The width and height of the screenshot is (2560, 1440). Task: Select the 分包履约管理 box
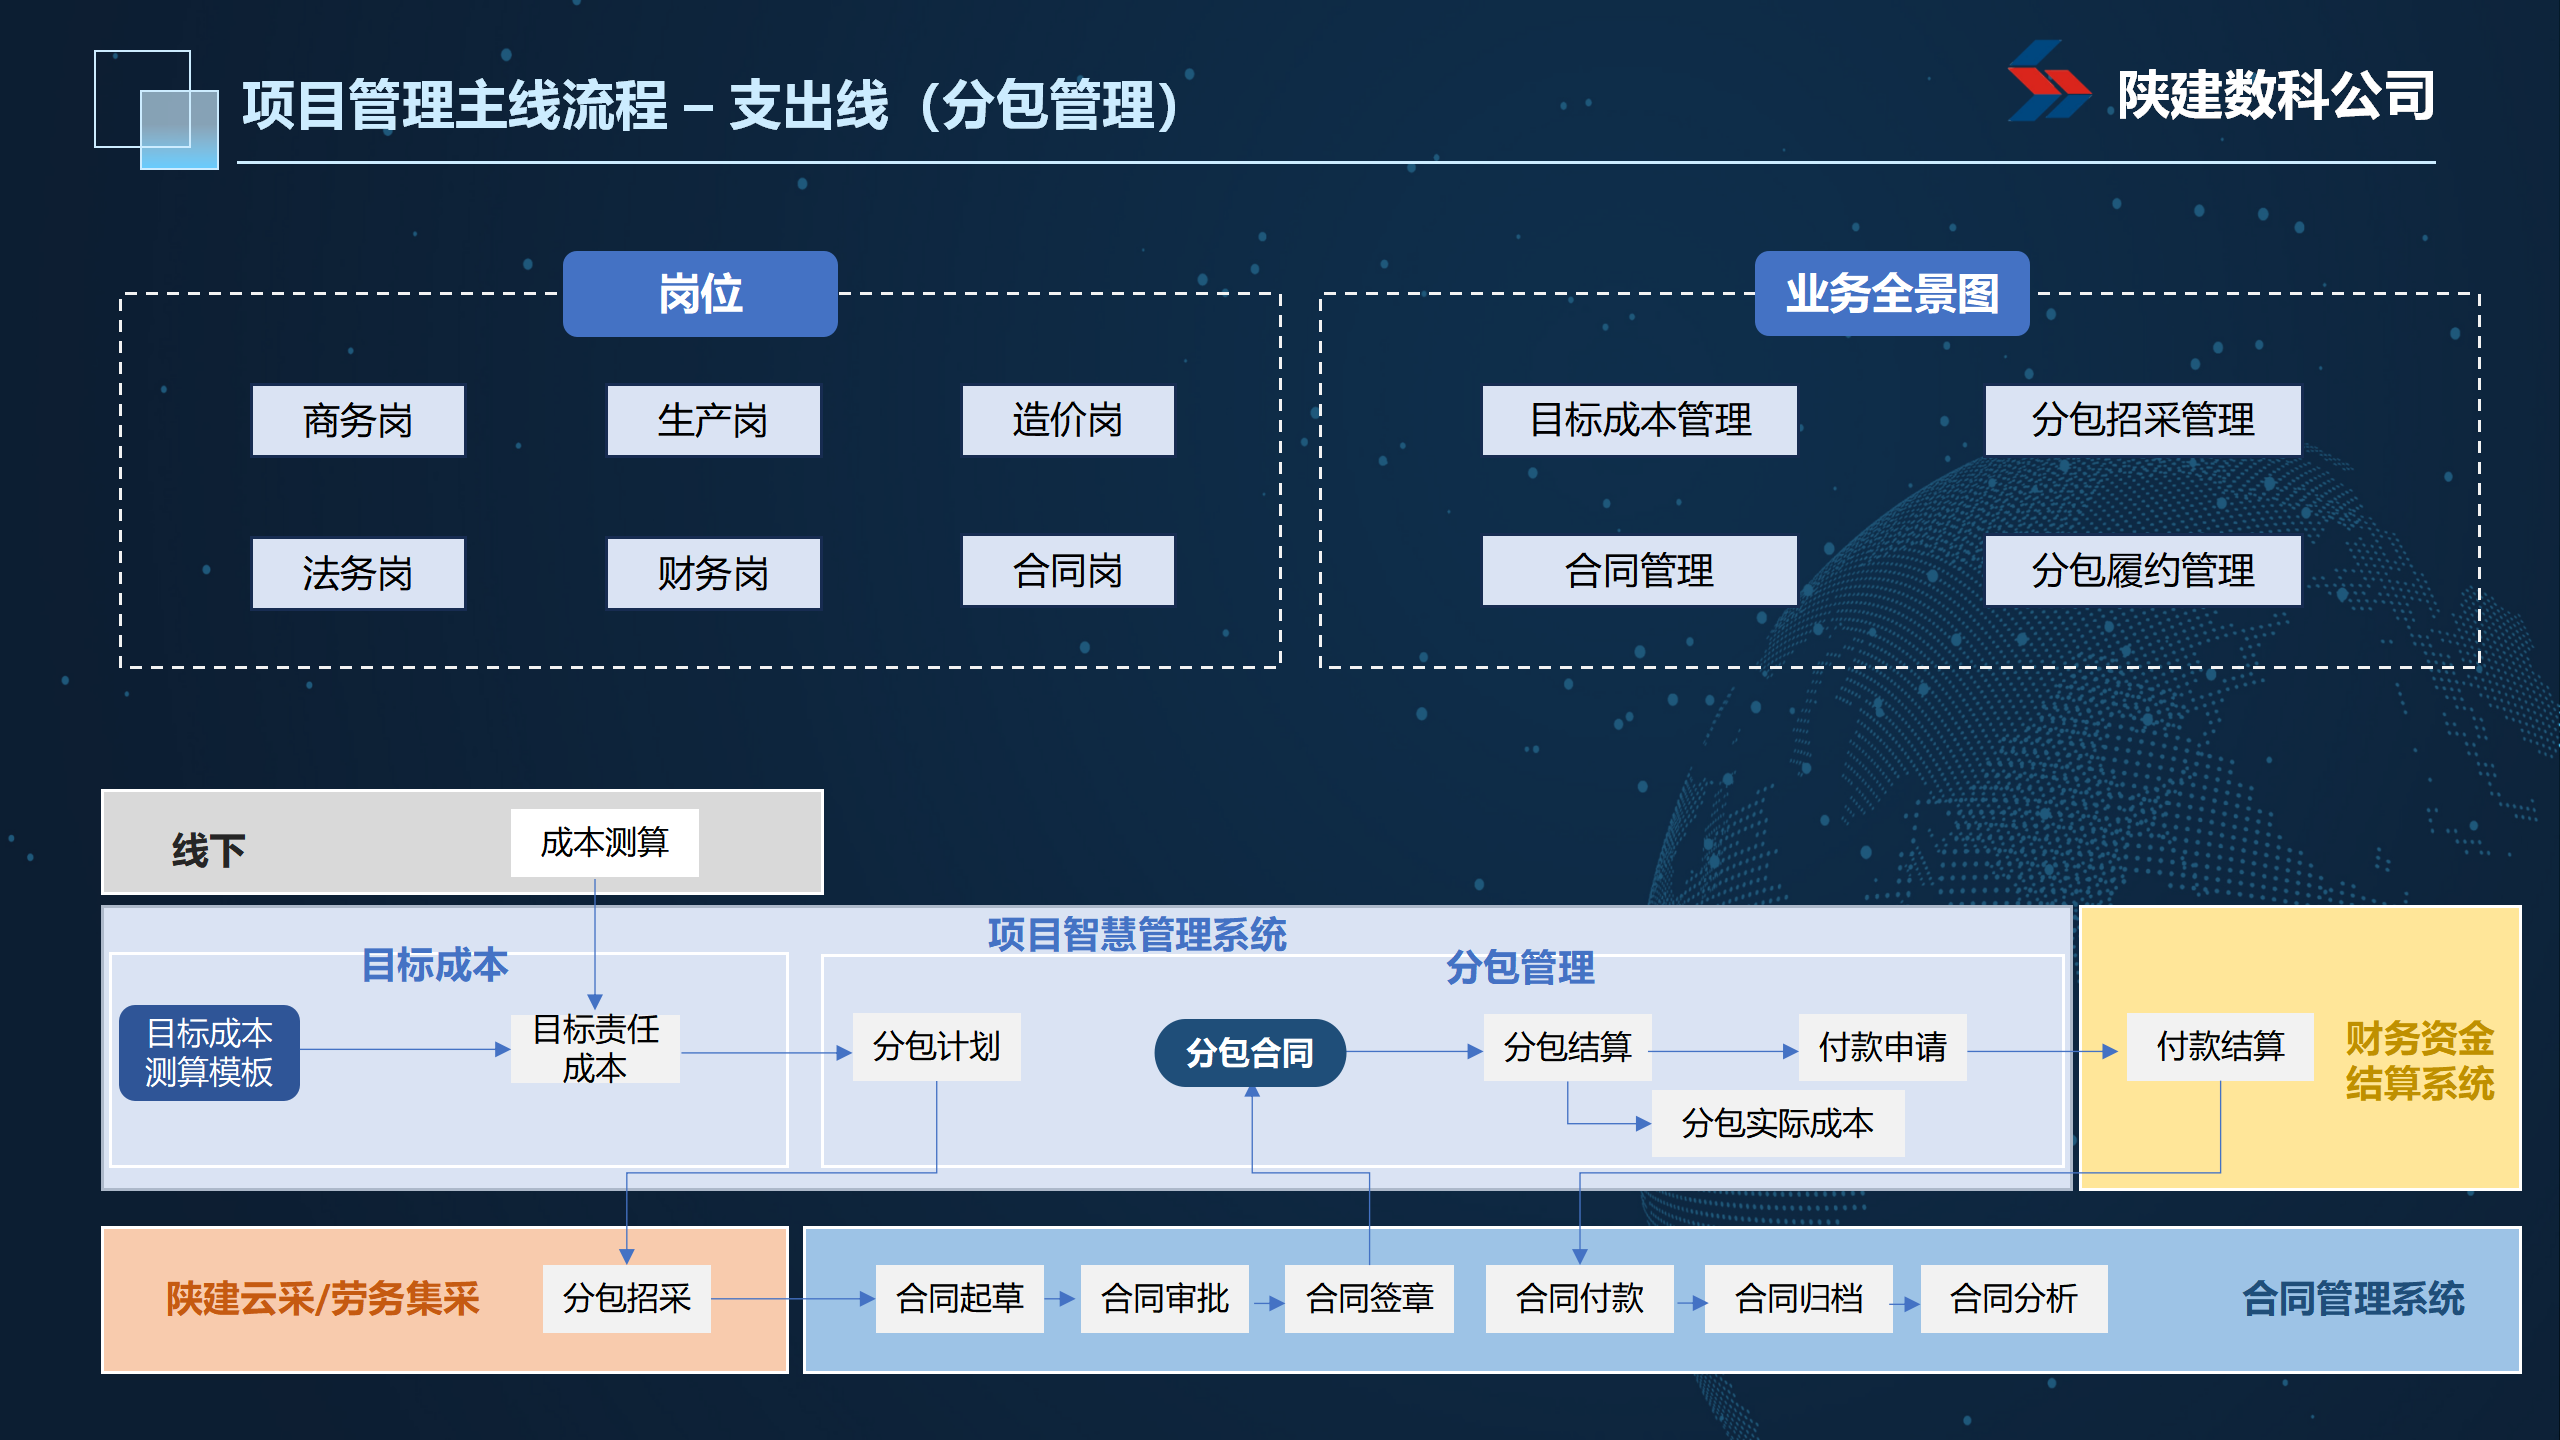pos(2142,571)
